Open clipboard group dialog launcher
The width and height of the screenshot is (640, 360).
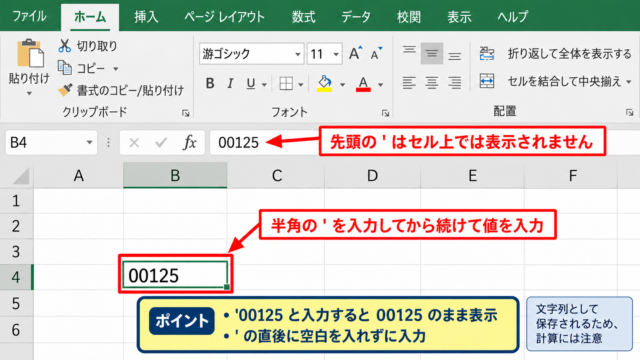click(186, 113)
